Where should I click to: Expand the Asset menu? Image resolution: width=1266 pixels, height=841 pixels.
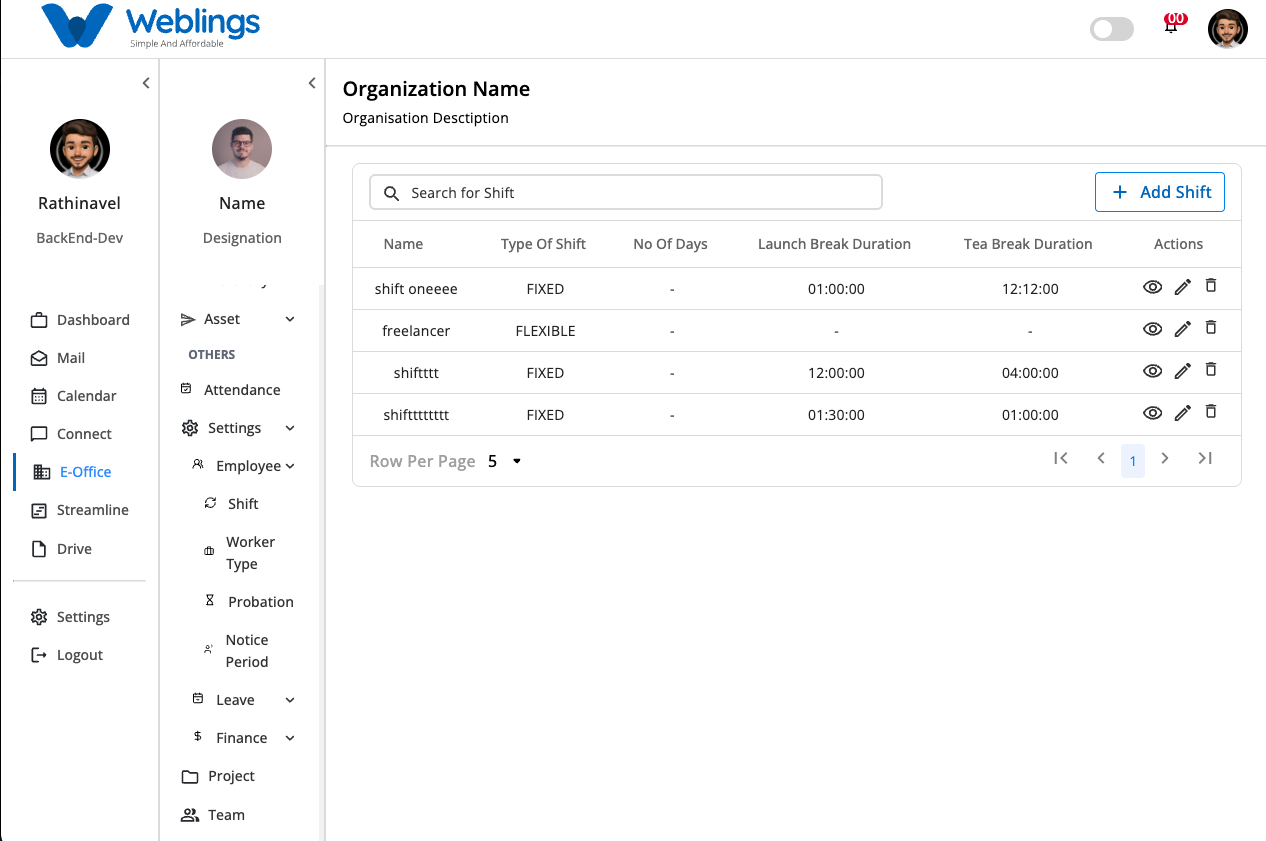click(290, 319)
